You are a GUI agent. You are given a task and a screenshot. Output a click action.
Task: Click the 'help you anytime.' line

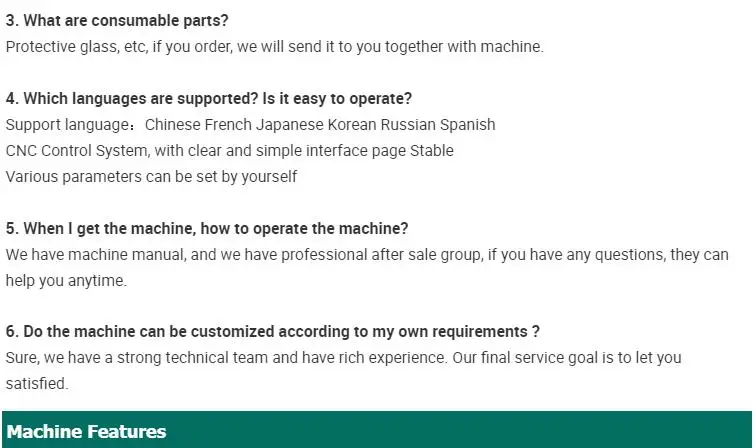66,280
